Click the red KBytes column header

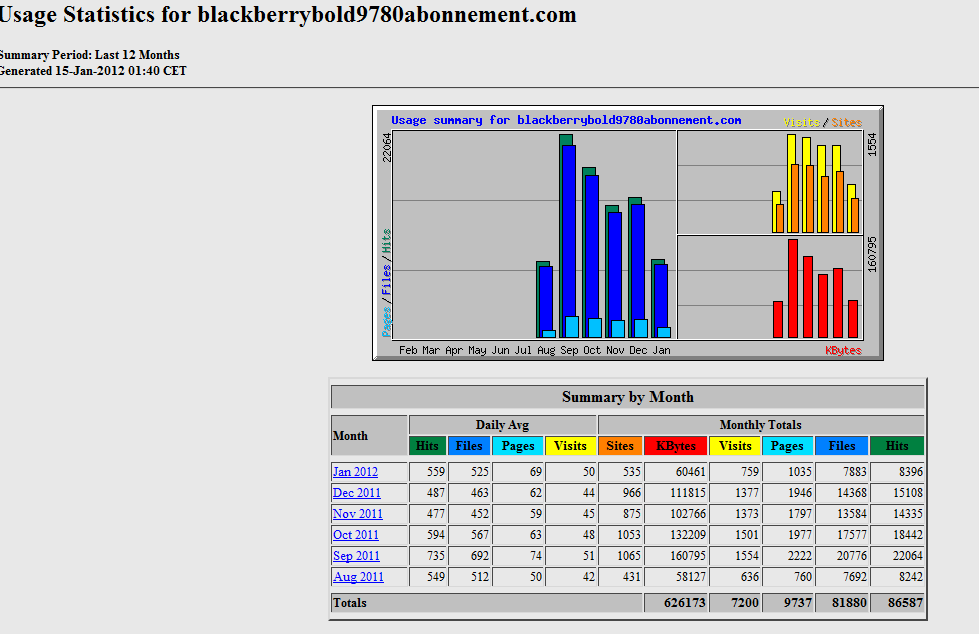pyautogui.click(x=676, y=445)
